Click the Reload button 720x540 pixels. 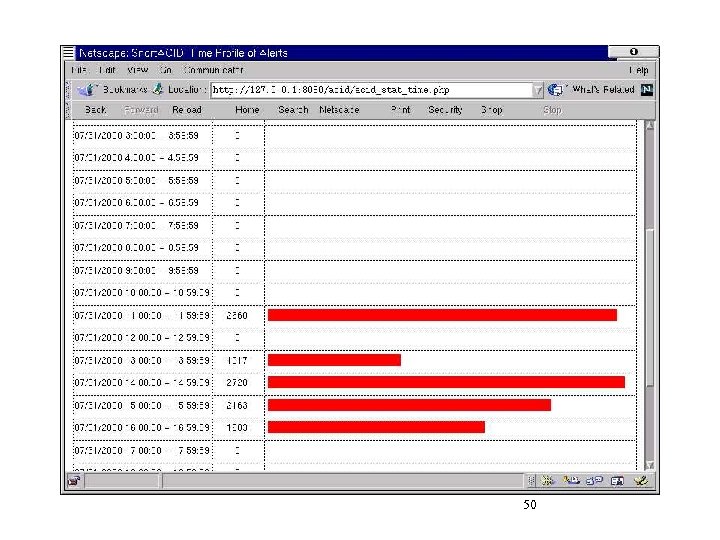(x=187, y=110)
